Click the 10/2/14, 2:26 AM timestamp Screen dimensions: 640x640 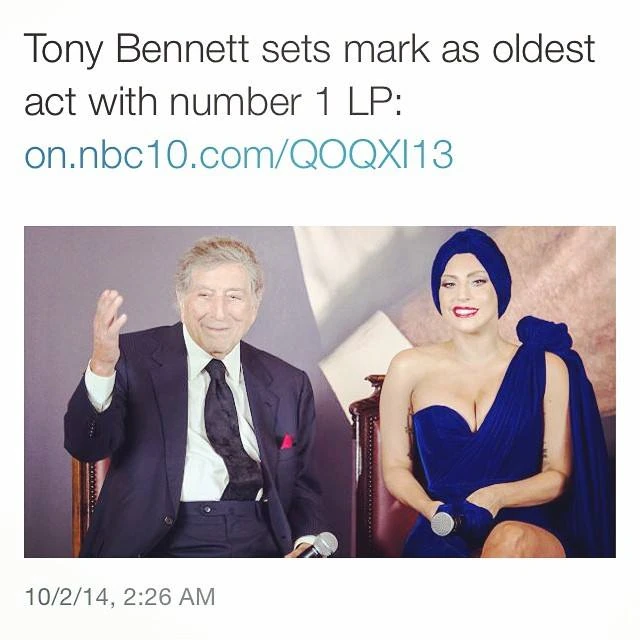click(120, 597)
